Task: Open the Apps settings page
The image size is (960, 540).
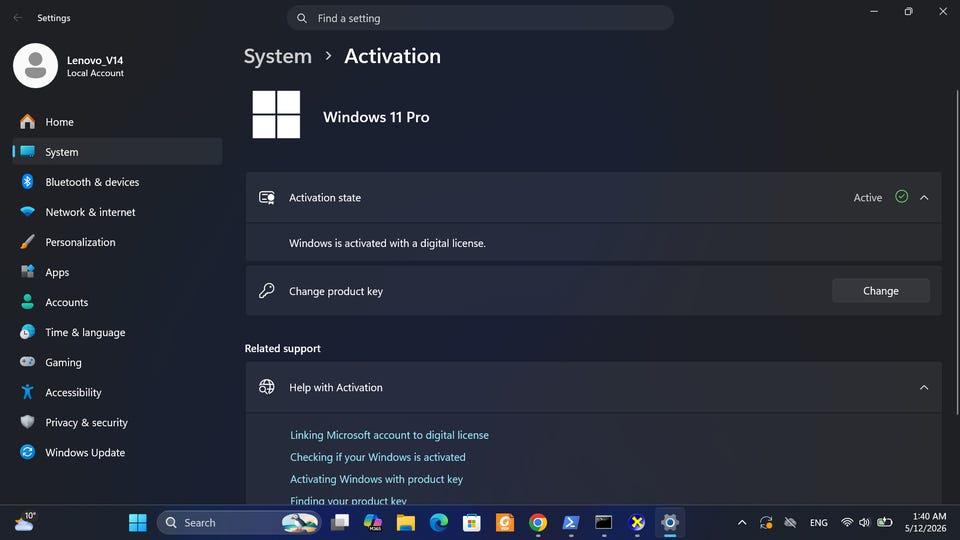Action: [117, 272]
